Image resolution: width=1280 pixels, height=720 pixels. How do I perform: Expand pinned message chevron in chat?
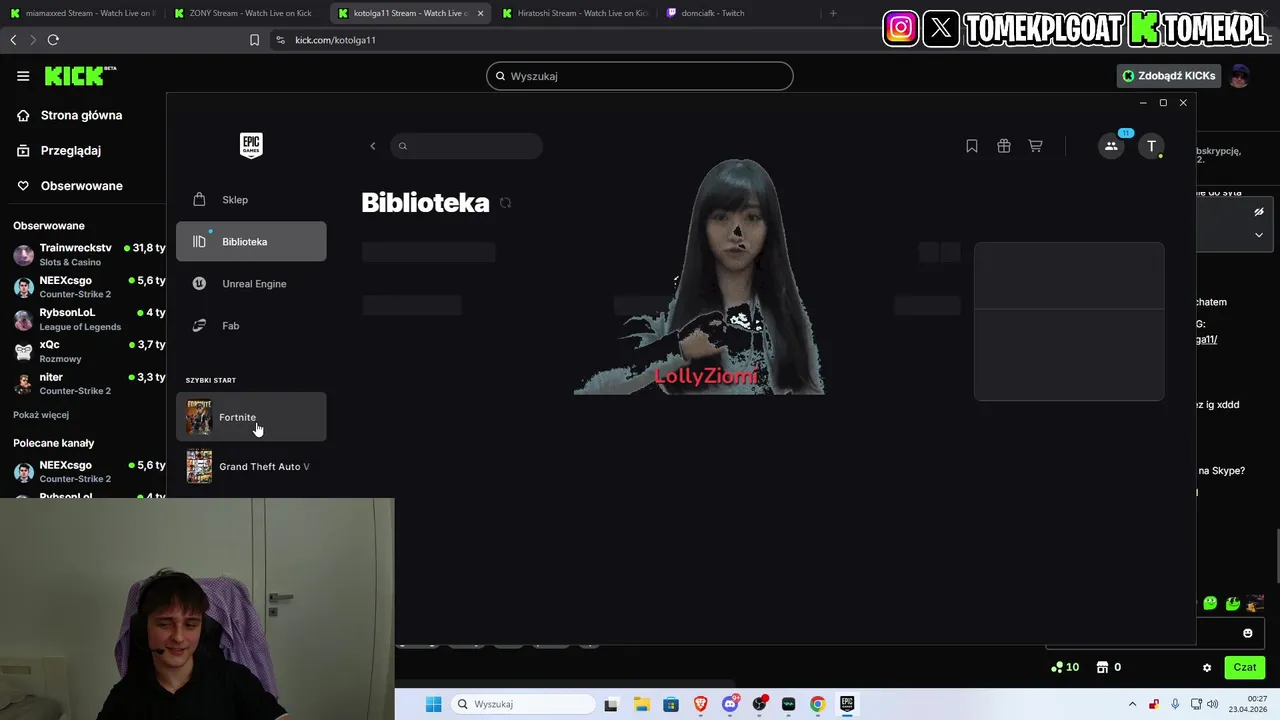coord(1259,235)
